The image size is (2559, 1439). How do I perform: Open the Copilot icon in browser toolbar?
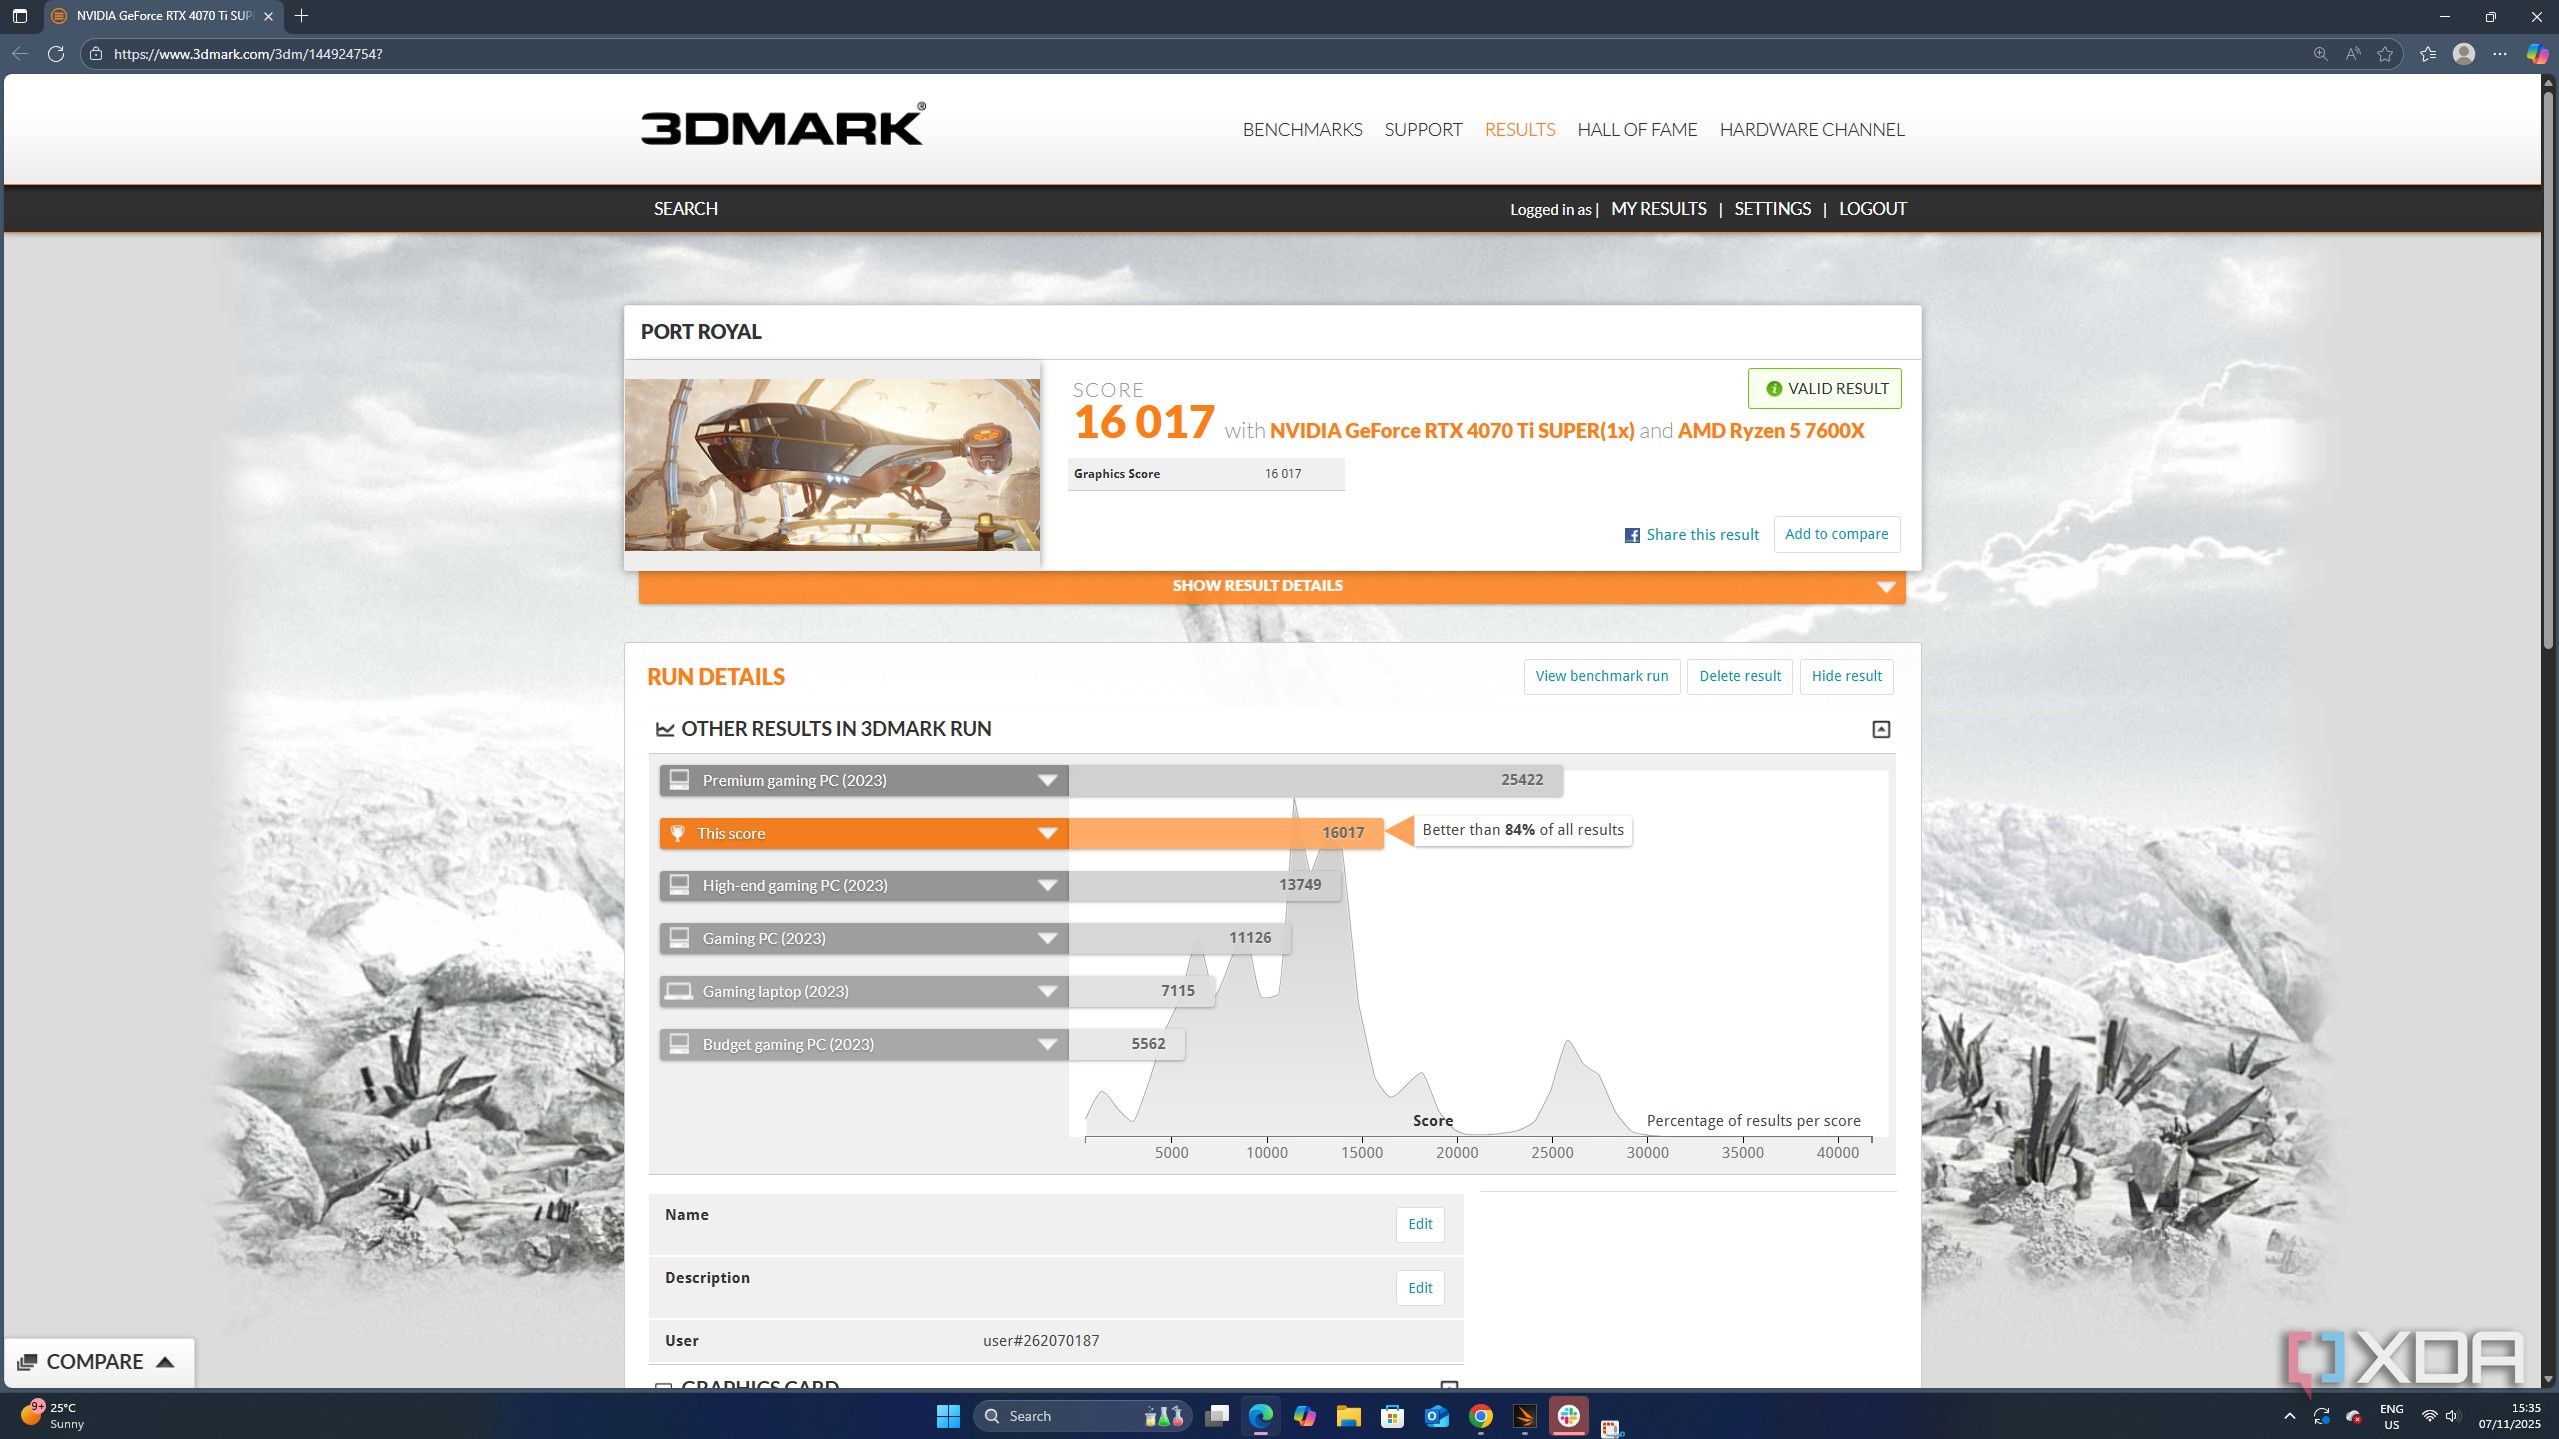point(2536,54)
